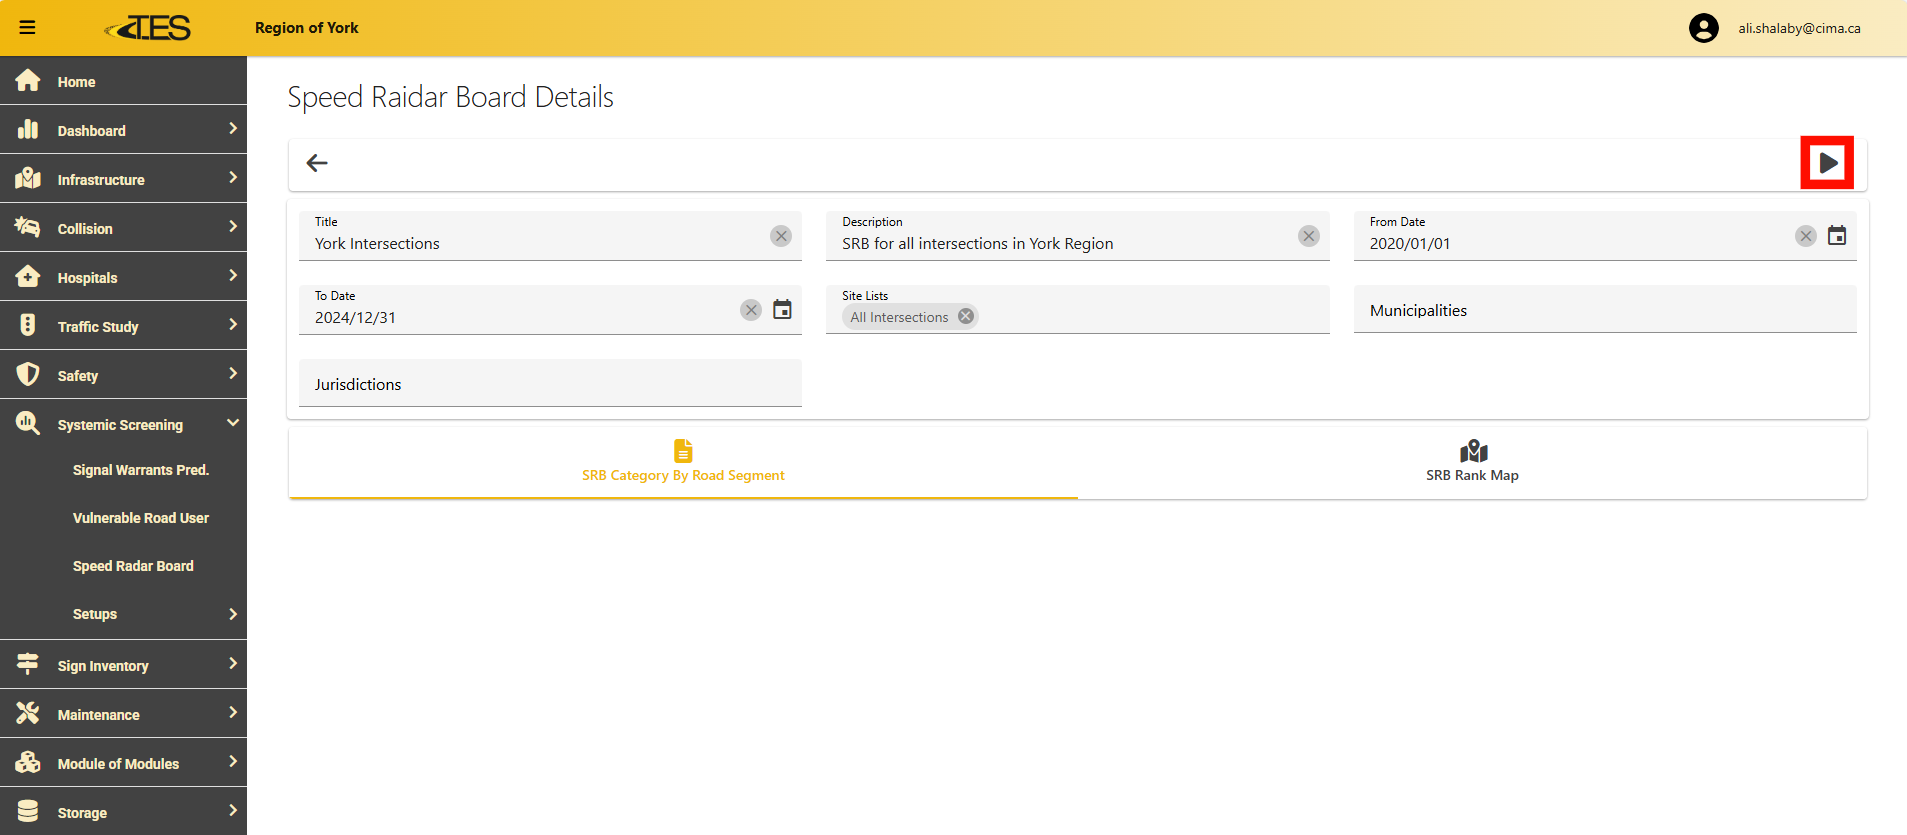Open the Jurisdictions dropdown

(x=550, y=384)
